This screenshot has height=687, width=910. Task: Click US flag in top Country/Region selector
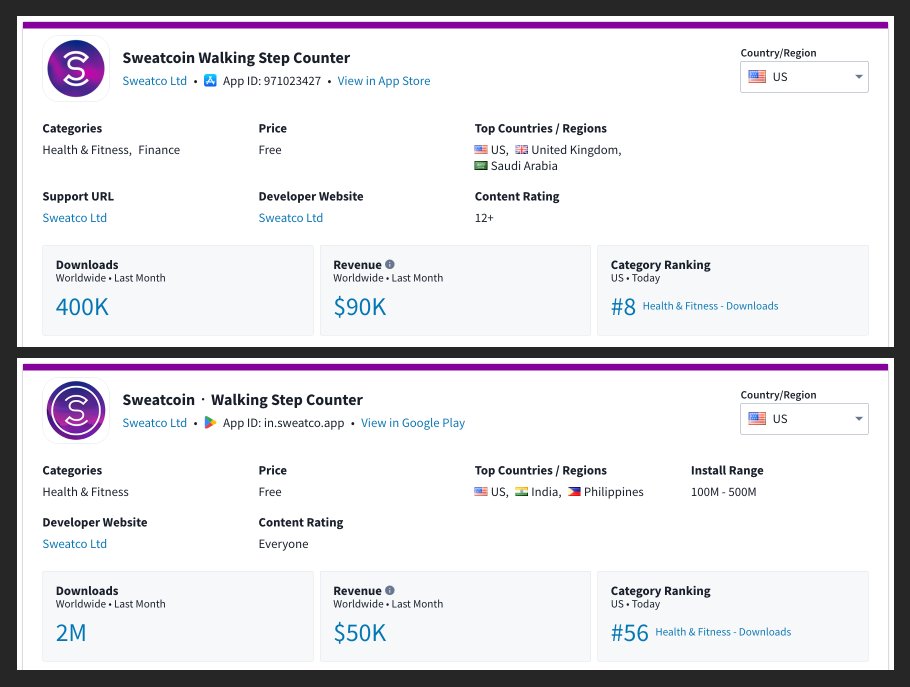[x=757, y=77]
